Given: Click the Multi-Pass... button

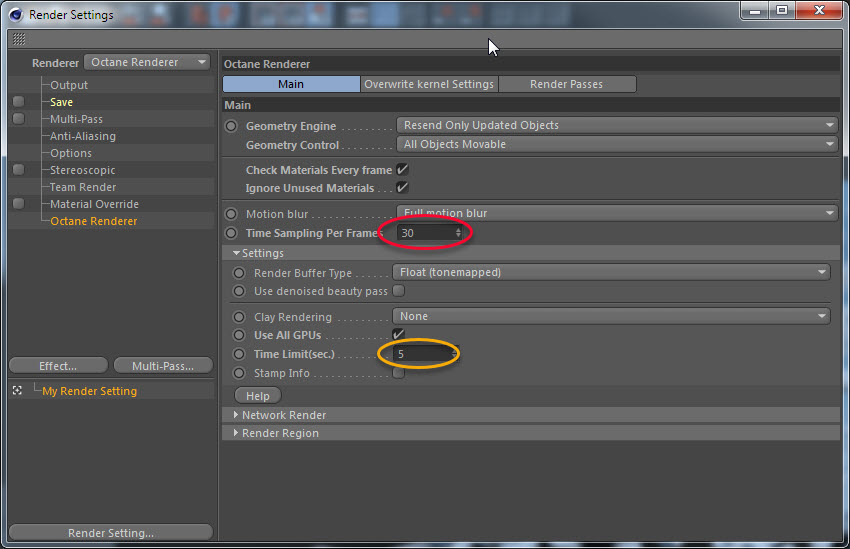Looking at the screenshot, I should click(163, 366).
